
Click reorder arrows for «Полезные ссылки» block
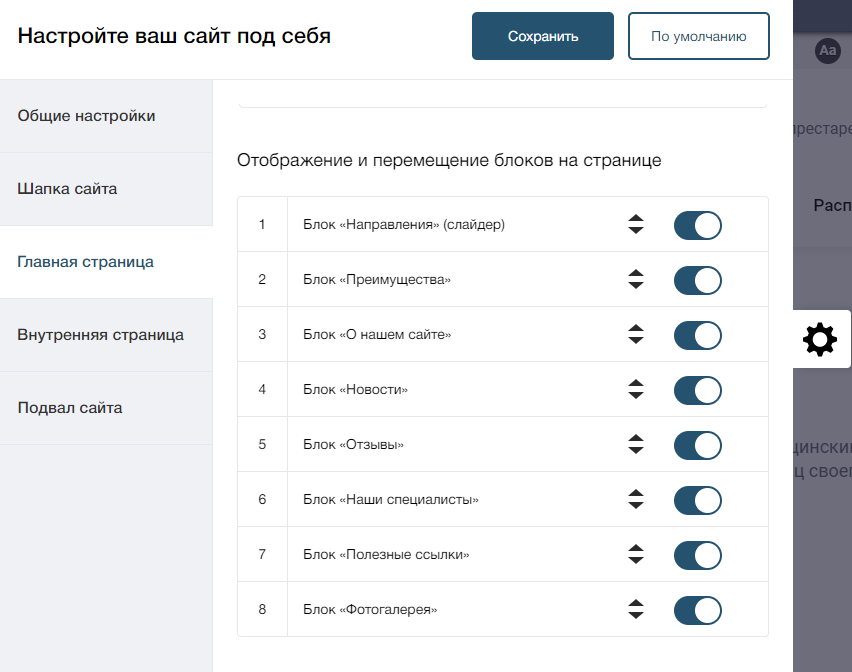pyautogui.click(x=636, y=554)
